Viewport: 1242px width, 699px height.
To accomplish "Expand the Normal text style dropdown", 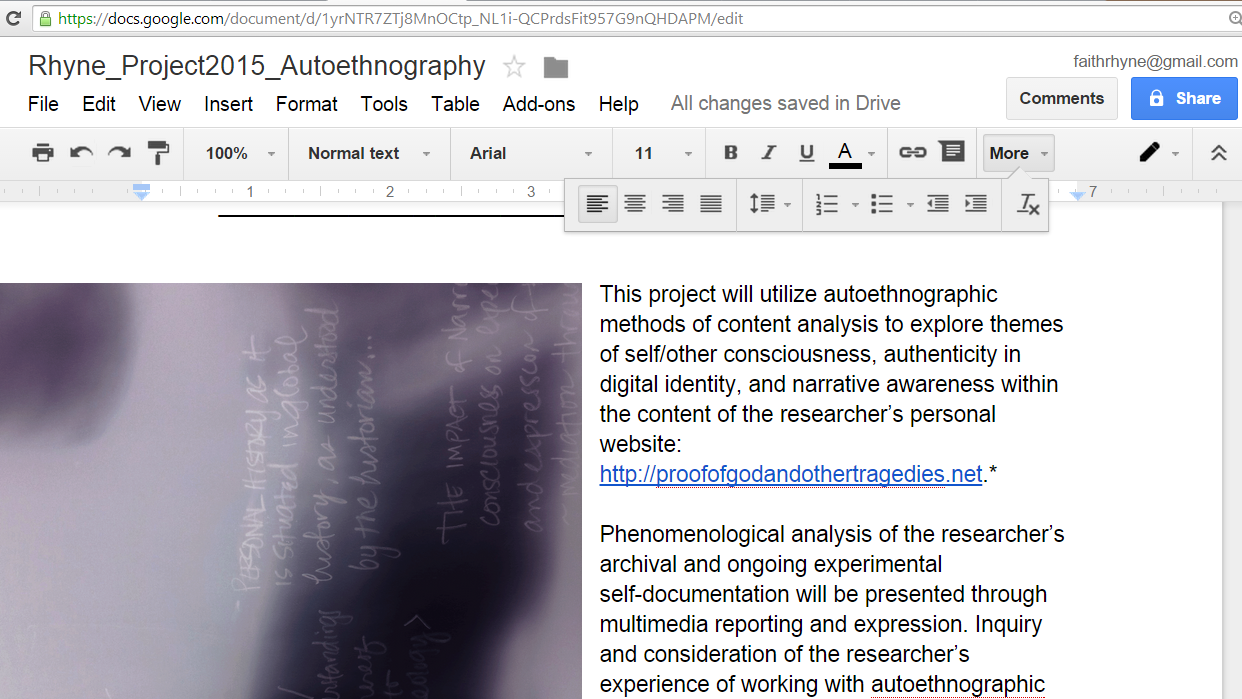I will [368, 153].
